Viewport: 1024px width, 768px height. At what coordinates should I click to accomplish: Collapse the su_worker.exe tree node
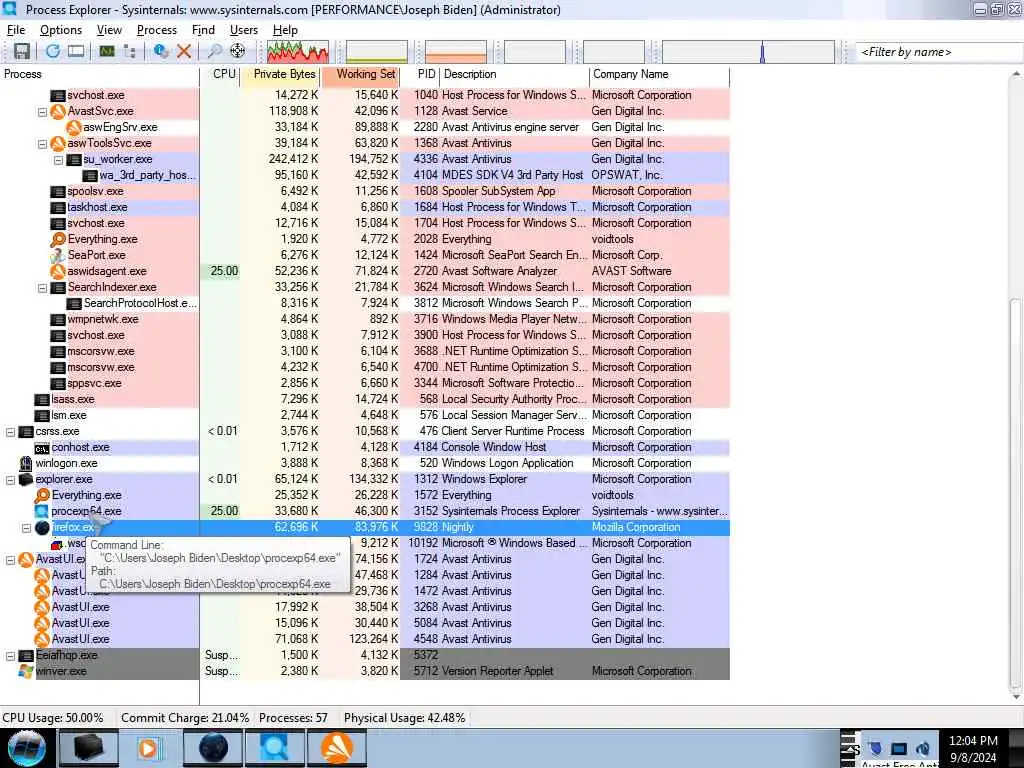pyautogui.click(x=58, y=159)
